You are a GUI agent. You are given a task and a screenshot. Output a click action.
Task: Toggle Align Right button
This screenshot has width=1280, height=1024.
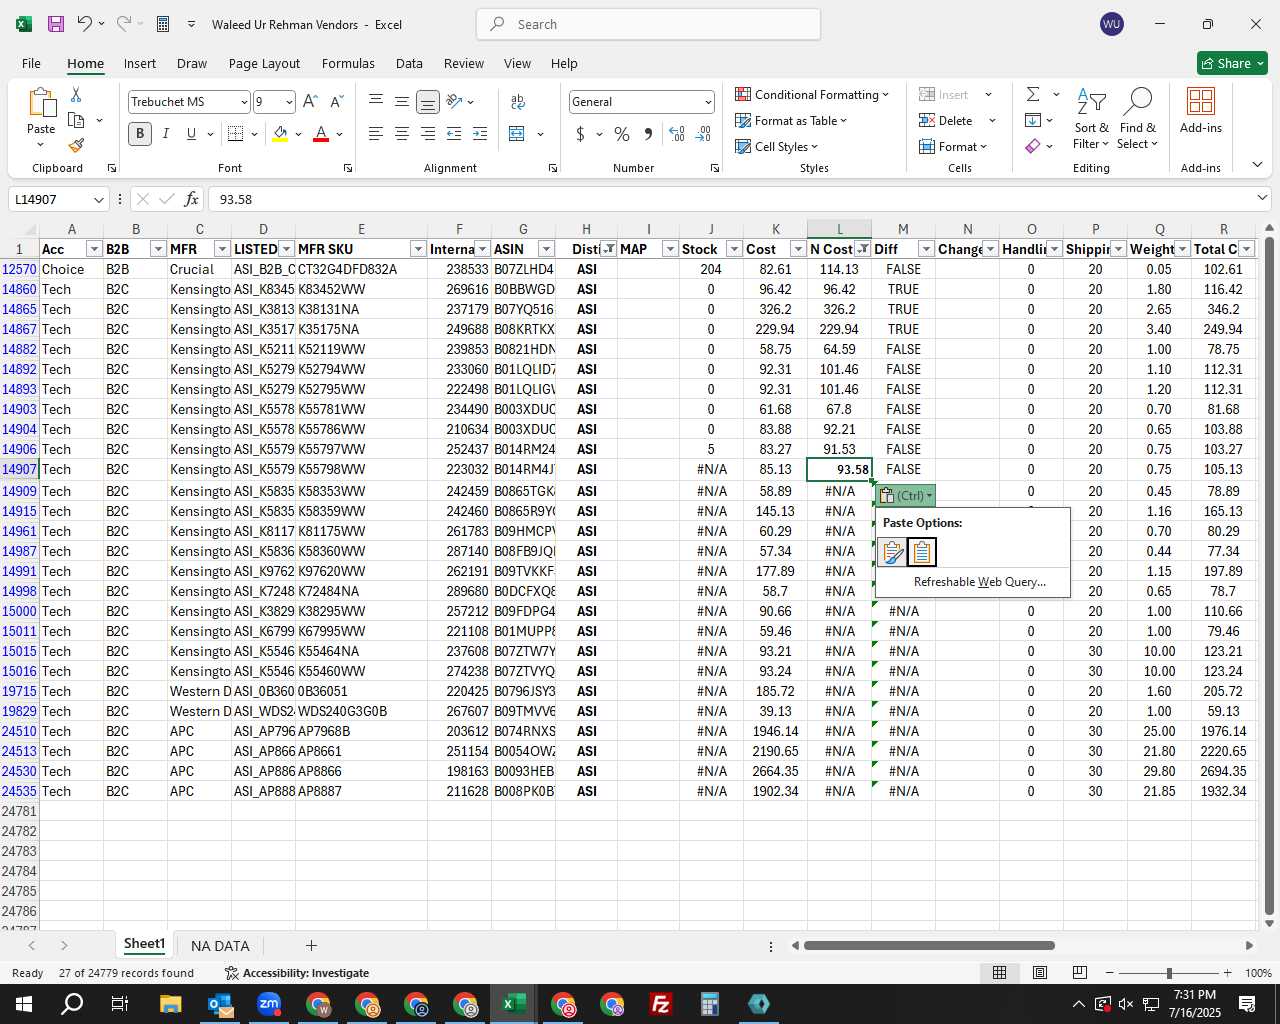428,134
